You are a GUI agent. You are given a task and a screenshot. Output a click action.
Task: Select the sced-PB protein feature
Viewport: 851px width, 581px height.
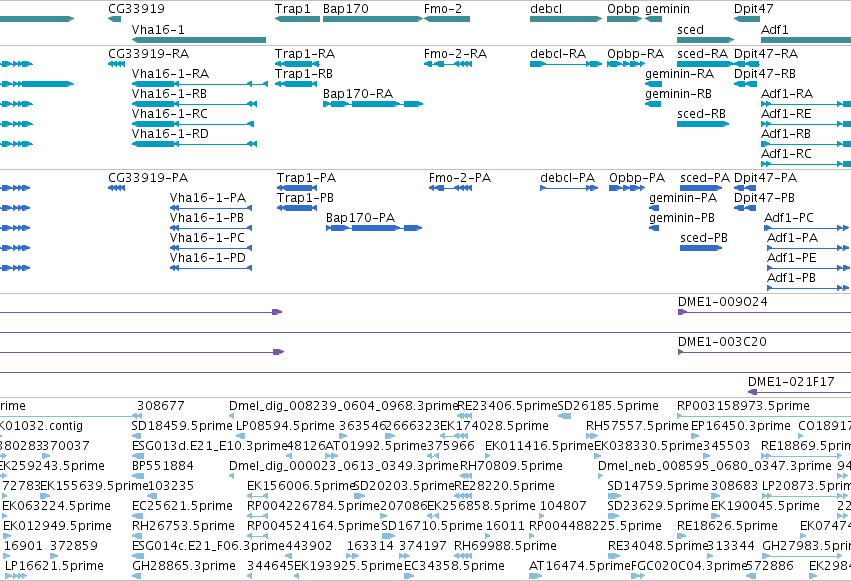click(701, 248)
